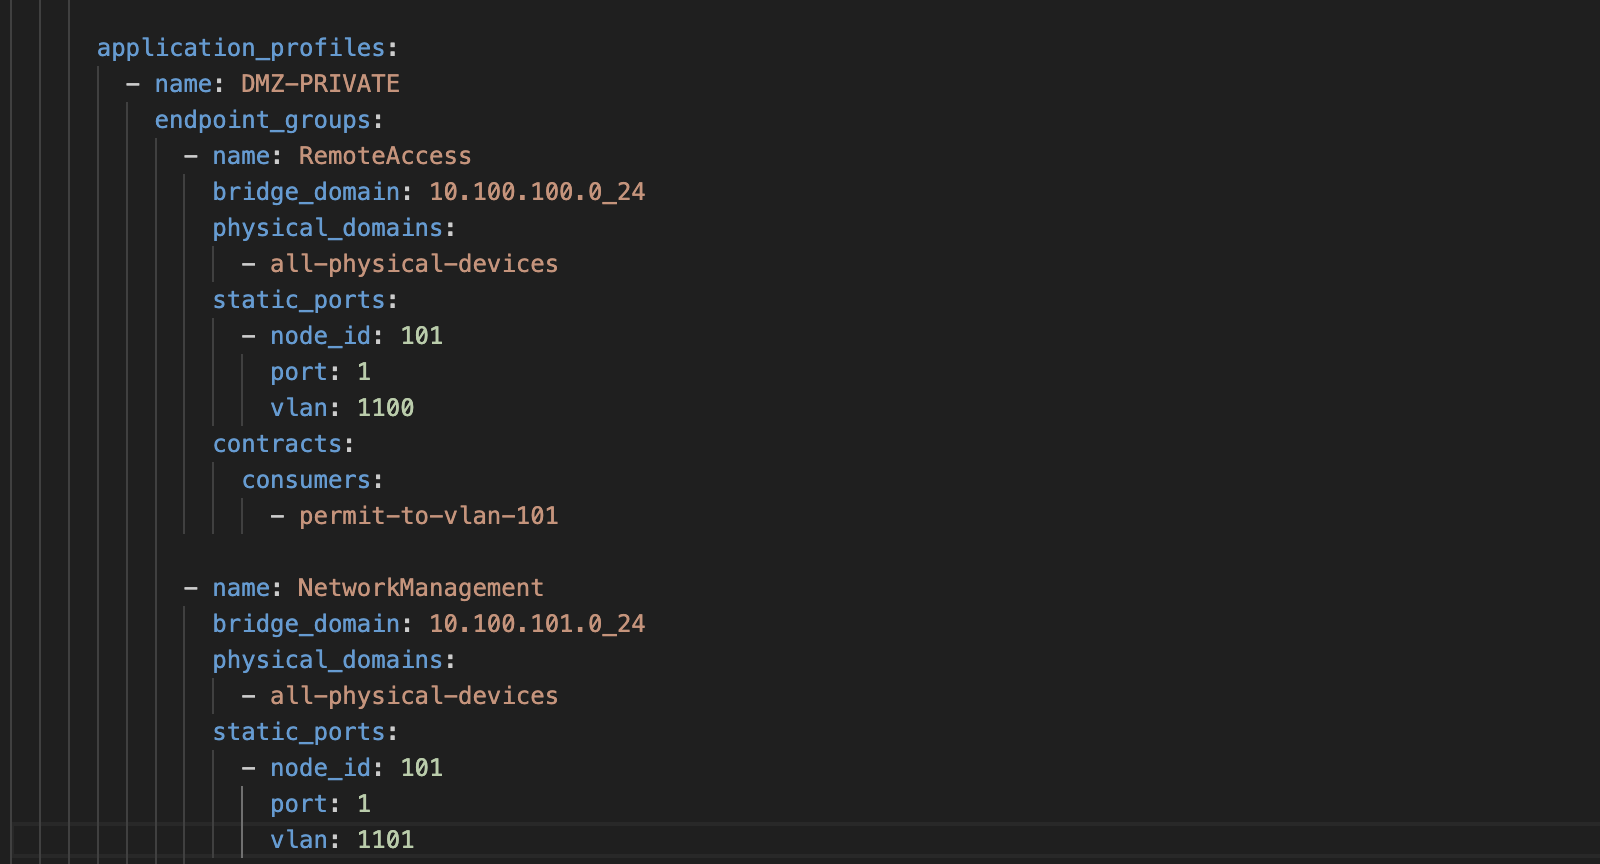Select the RemoteAccess name value
This screenshot has height=864, width=1600.
(384, 156)
